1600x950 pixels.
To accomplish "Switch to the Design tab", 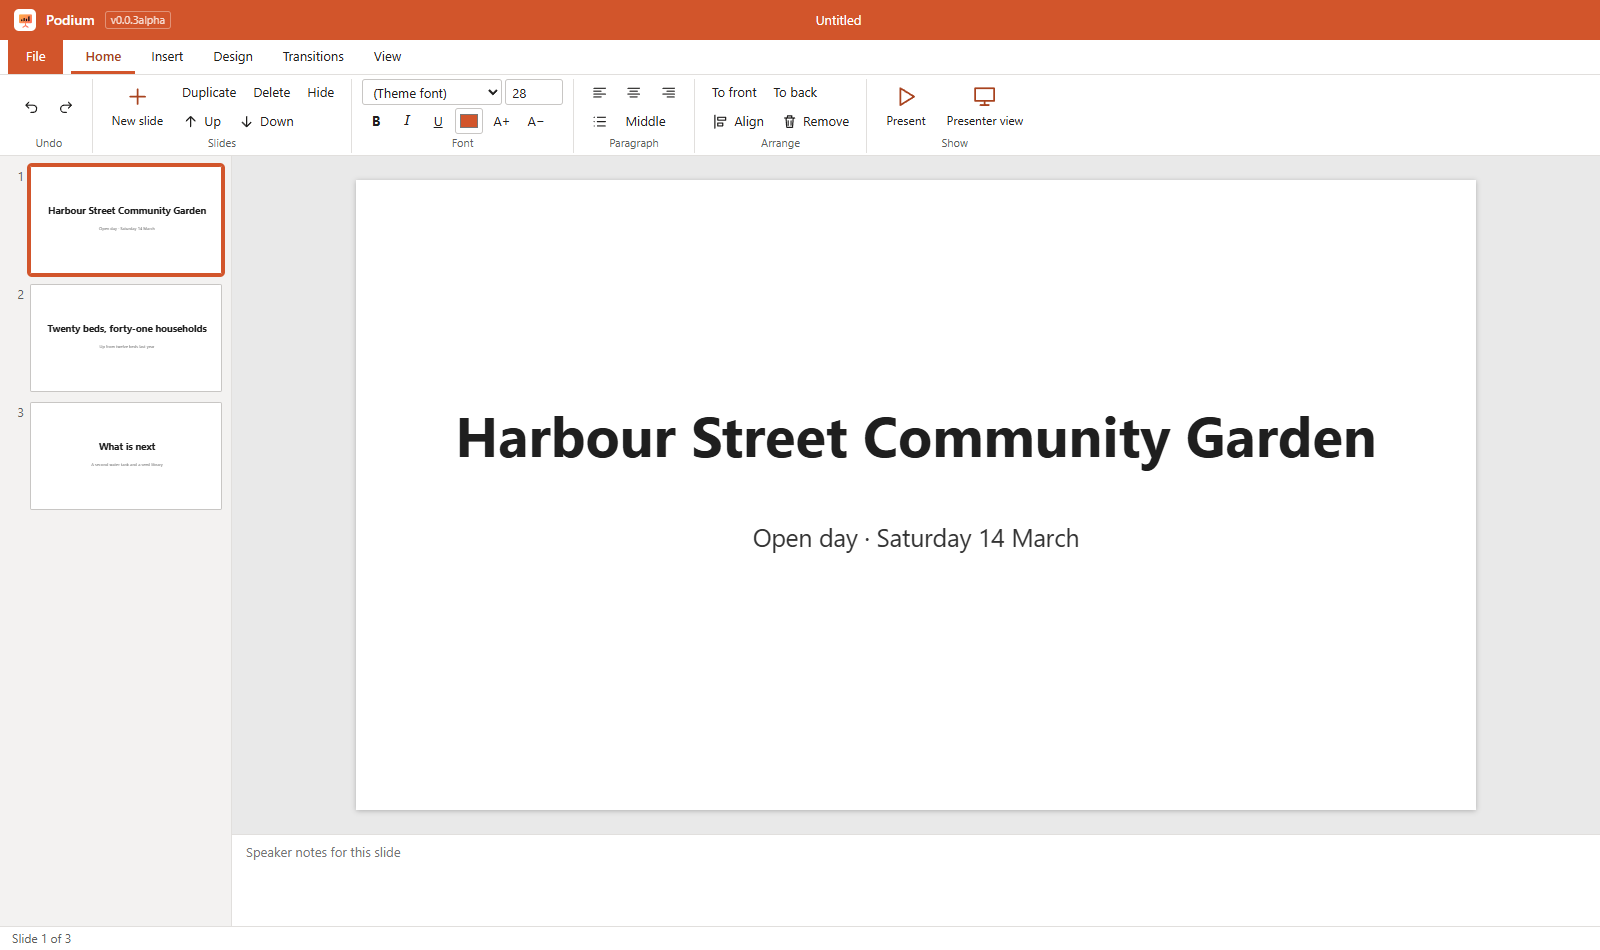I will coord(233,57).
